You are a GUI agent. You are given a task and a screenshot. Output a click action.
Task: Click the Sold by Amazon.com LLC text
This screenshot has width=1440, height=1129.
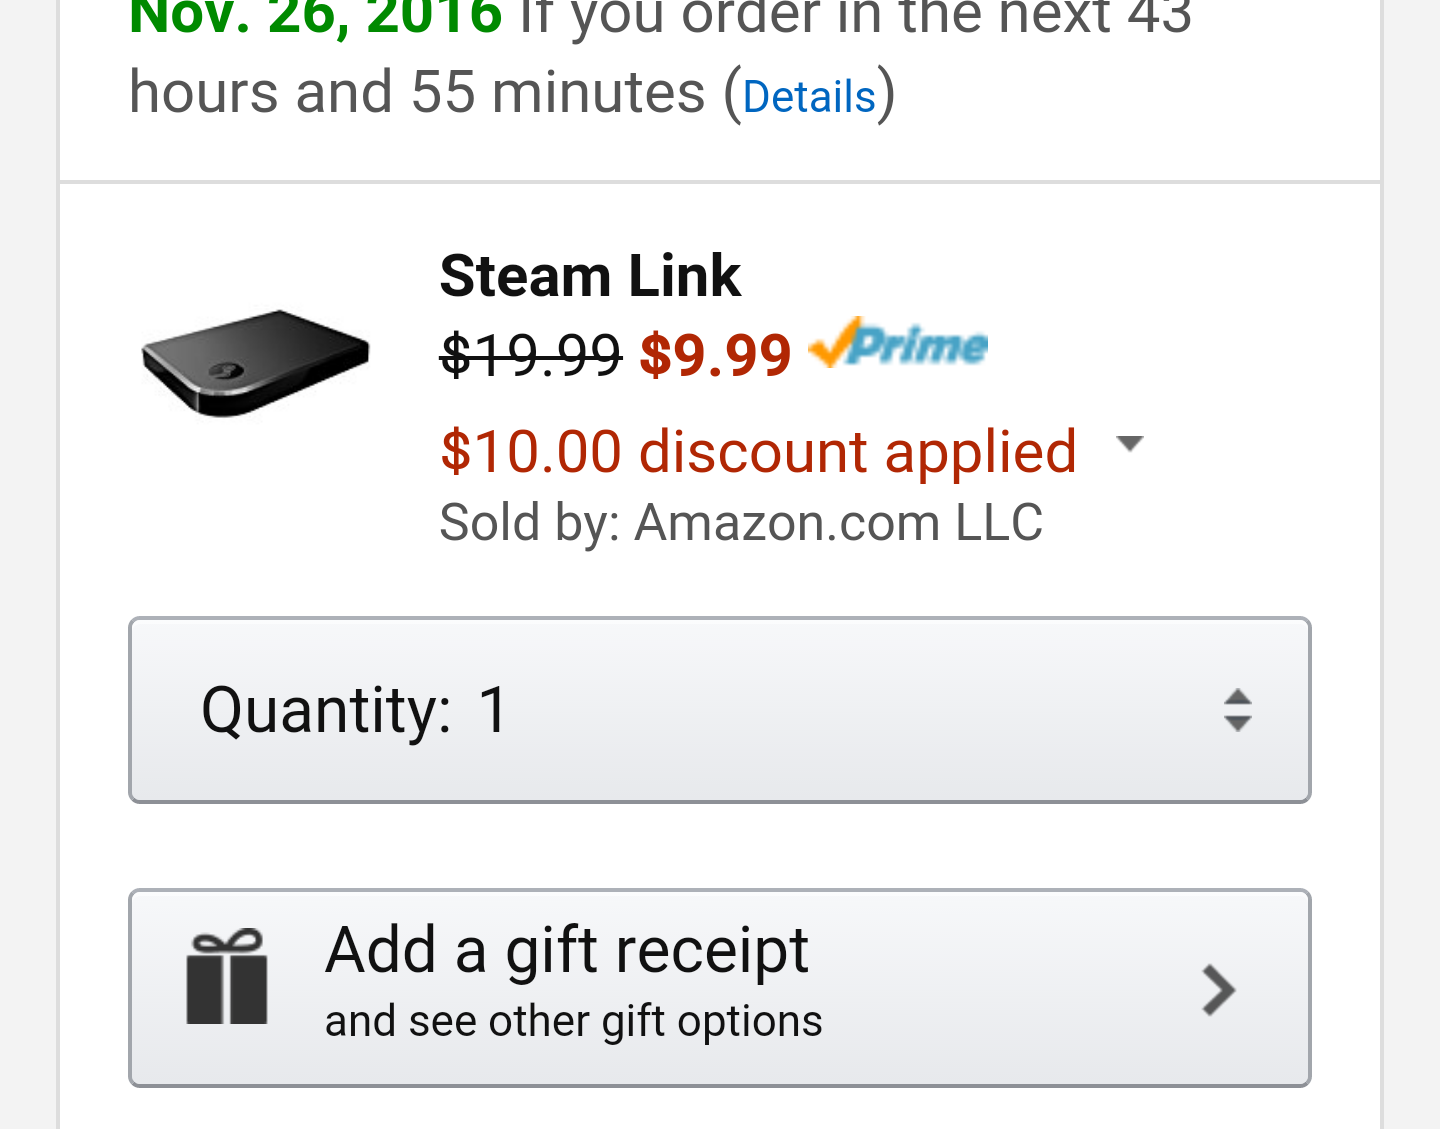pos(741,523)
